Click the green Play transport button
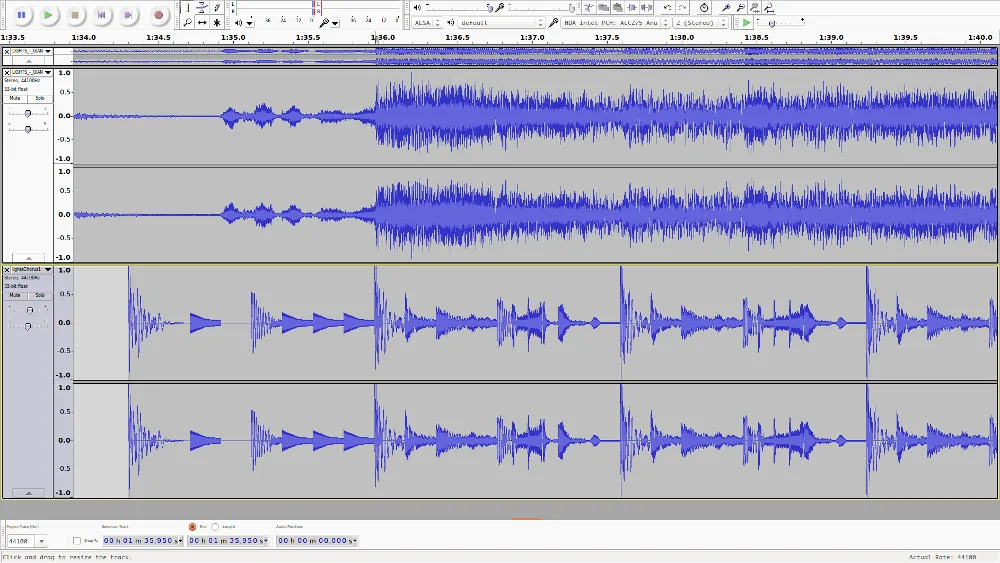 [x=48, y=15]
